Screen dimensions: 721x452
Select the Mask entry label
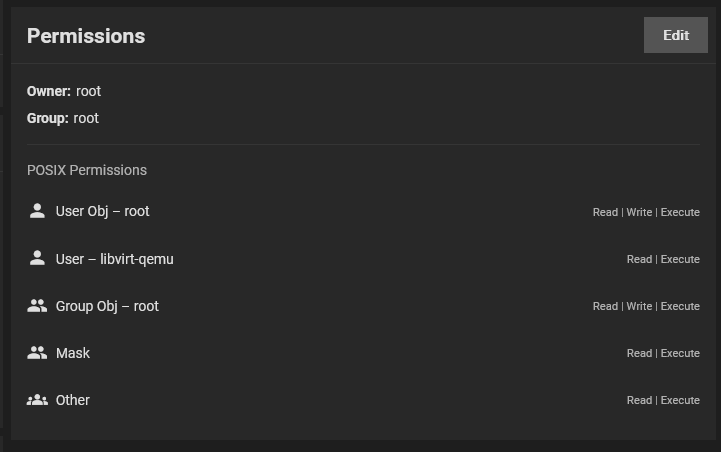pyautogui.click(x=73, y=353)
